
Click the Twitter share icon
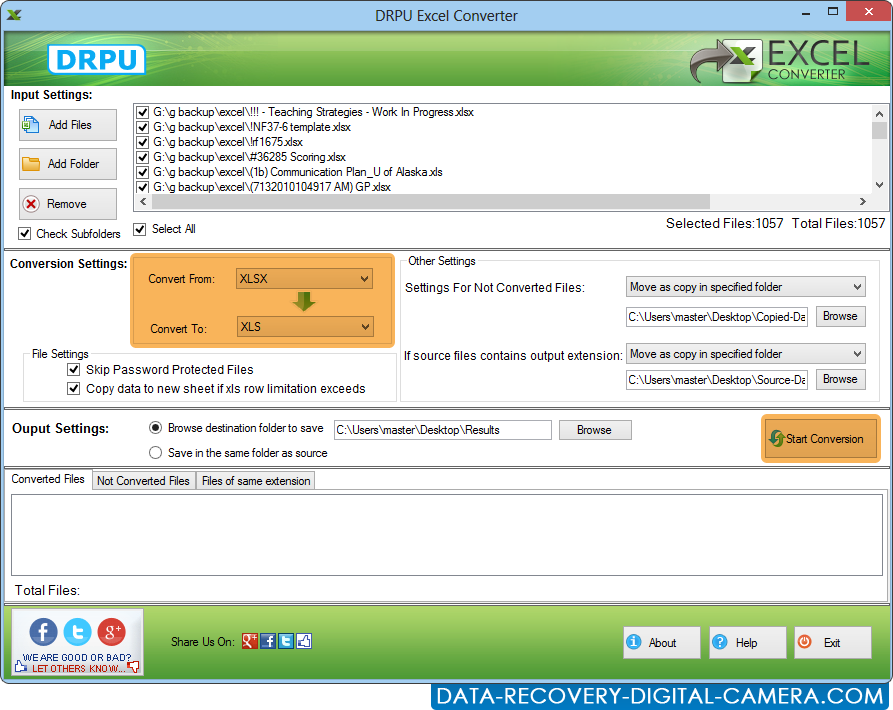click(77, 632)
